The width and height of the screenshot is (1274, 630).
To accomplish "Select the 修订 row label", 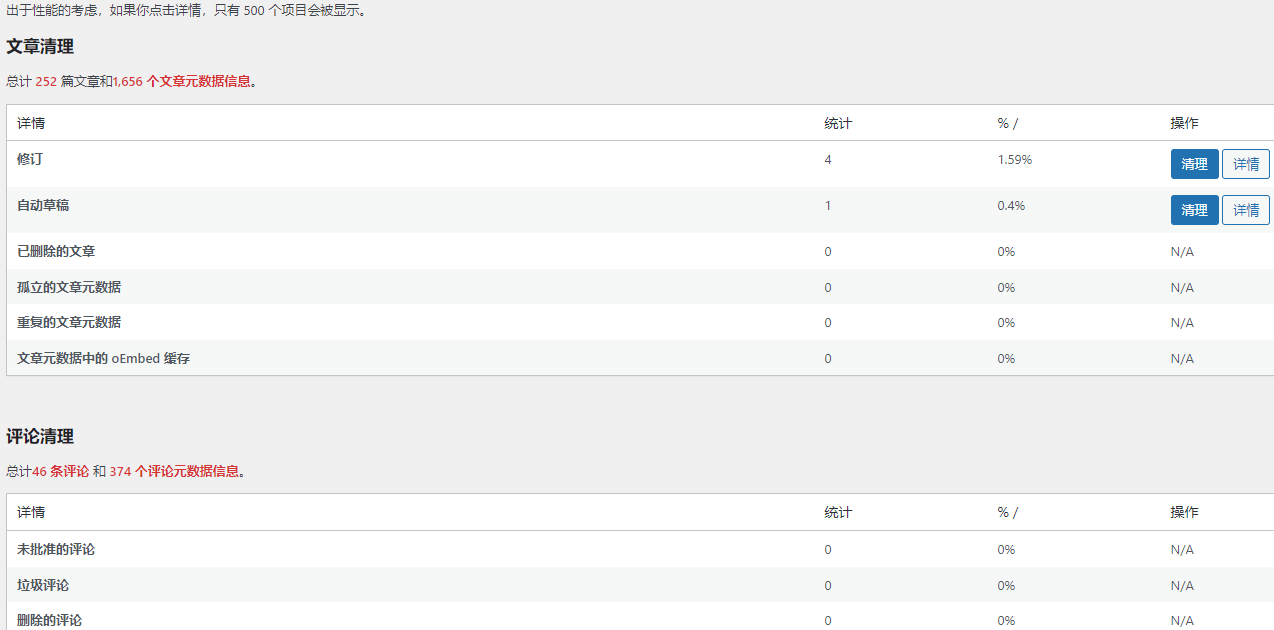I will click(30, 159).
